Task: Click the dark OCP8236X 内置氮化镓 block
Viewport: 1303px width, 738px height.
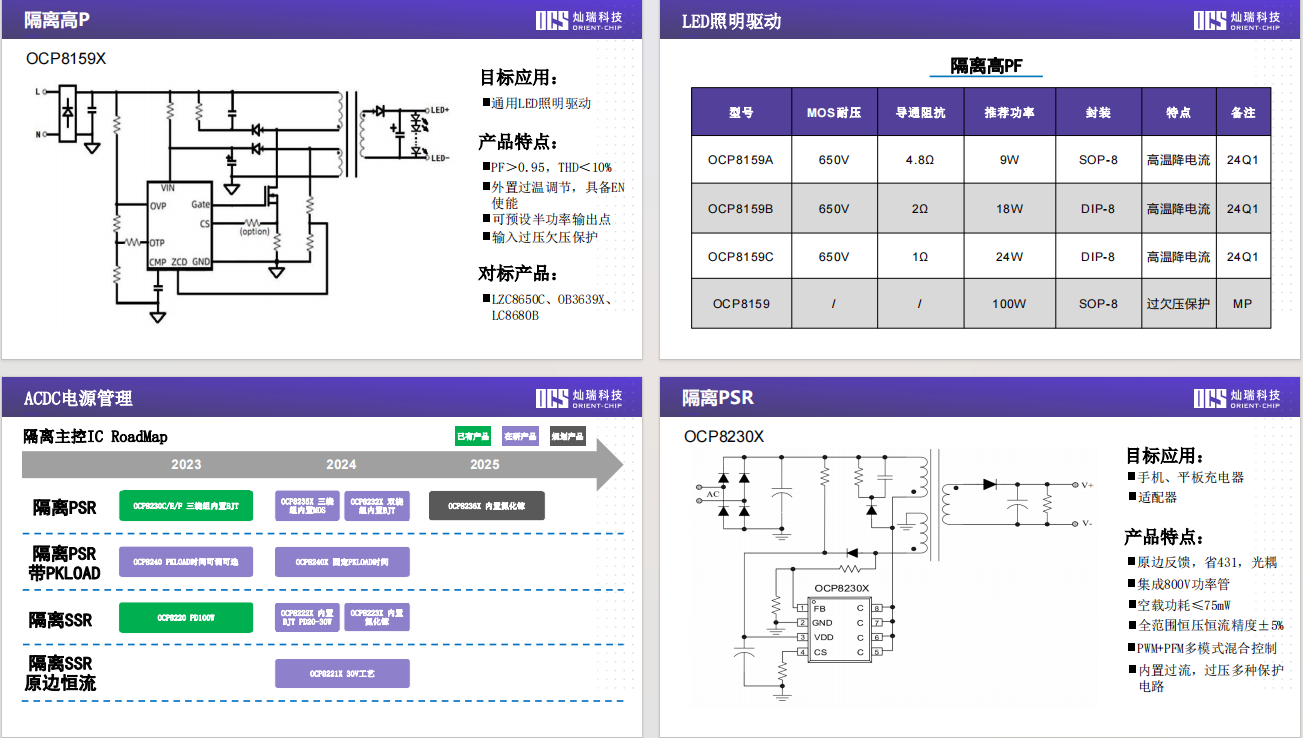Action: (x=486, y=506)
